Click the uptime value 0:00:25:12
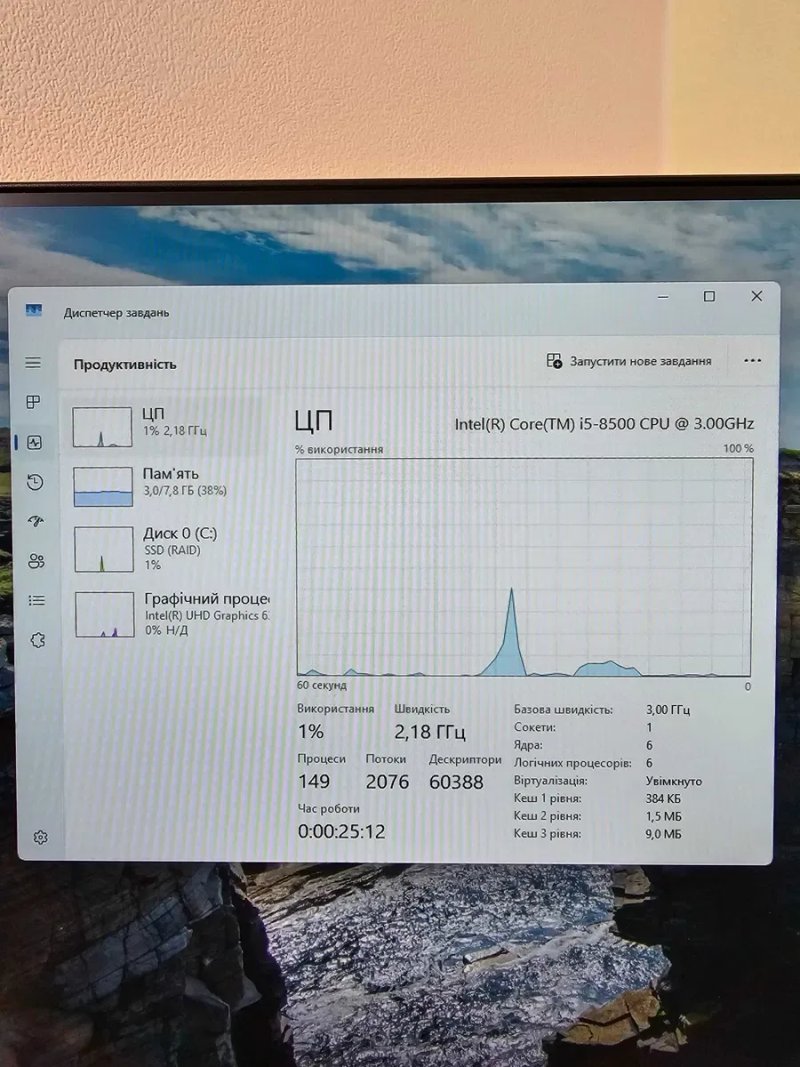Screen dimensions: 800x1067 click(341, 832)
